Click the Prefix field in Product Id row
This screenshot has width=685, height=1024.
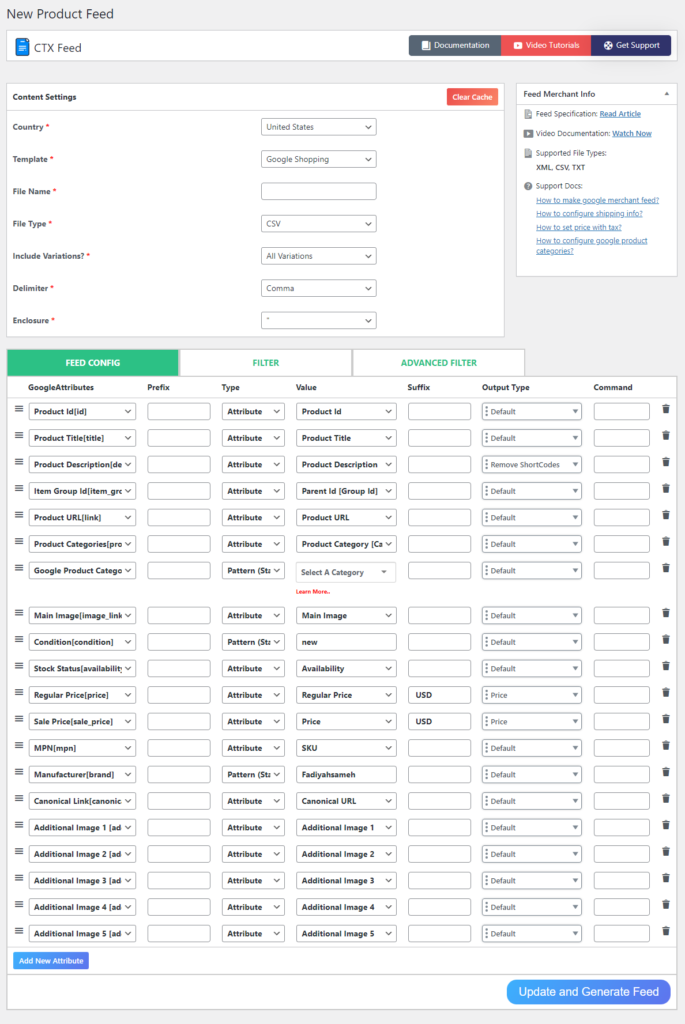pos(179,411)
